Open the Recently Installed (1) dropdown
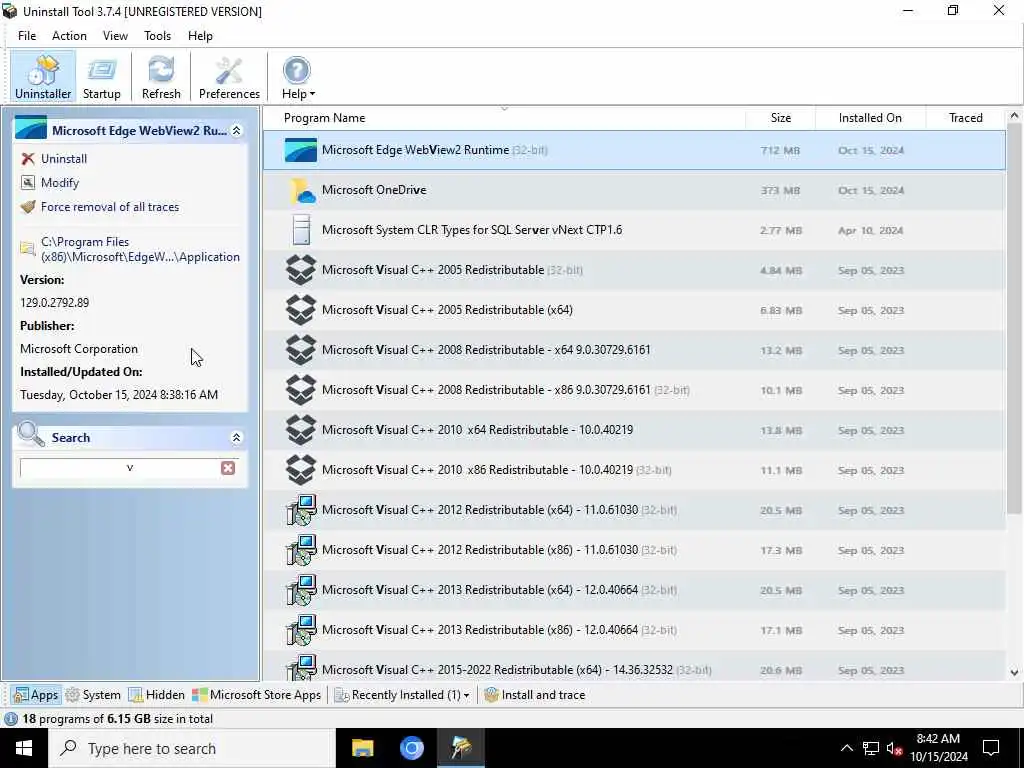The image size is (1024, 768). [x=402, y=695]
